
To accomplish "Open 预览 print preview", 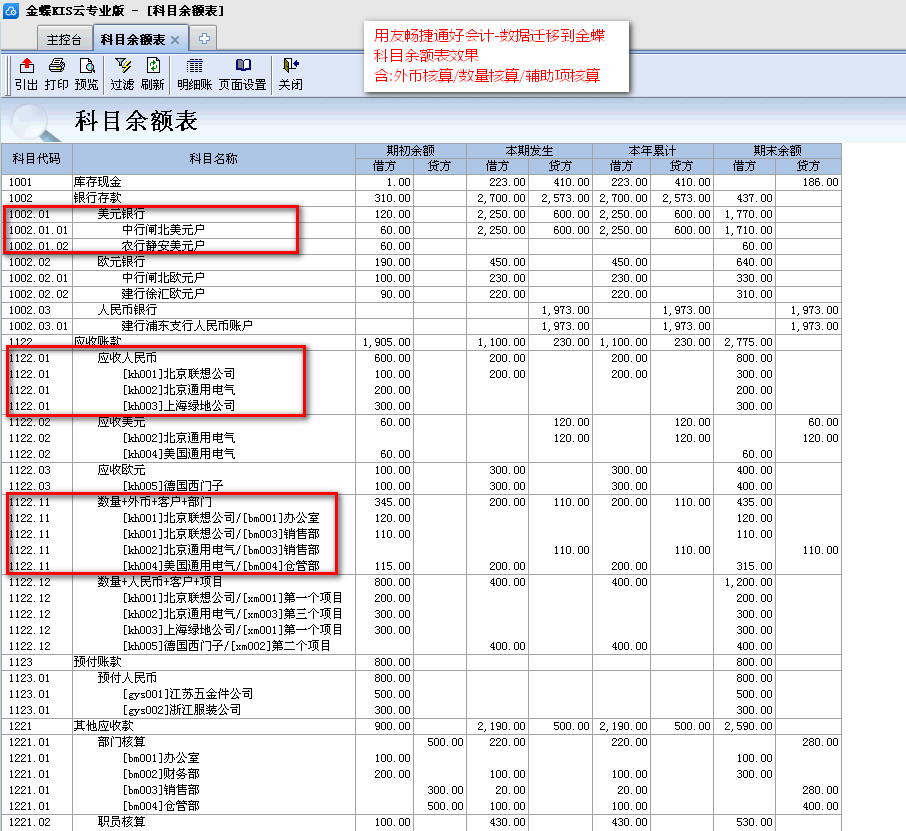I will click(x=87, y=74).
